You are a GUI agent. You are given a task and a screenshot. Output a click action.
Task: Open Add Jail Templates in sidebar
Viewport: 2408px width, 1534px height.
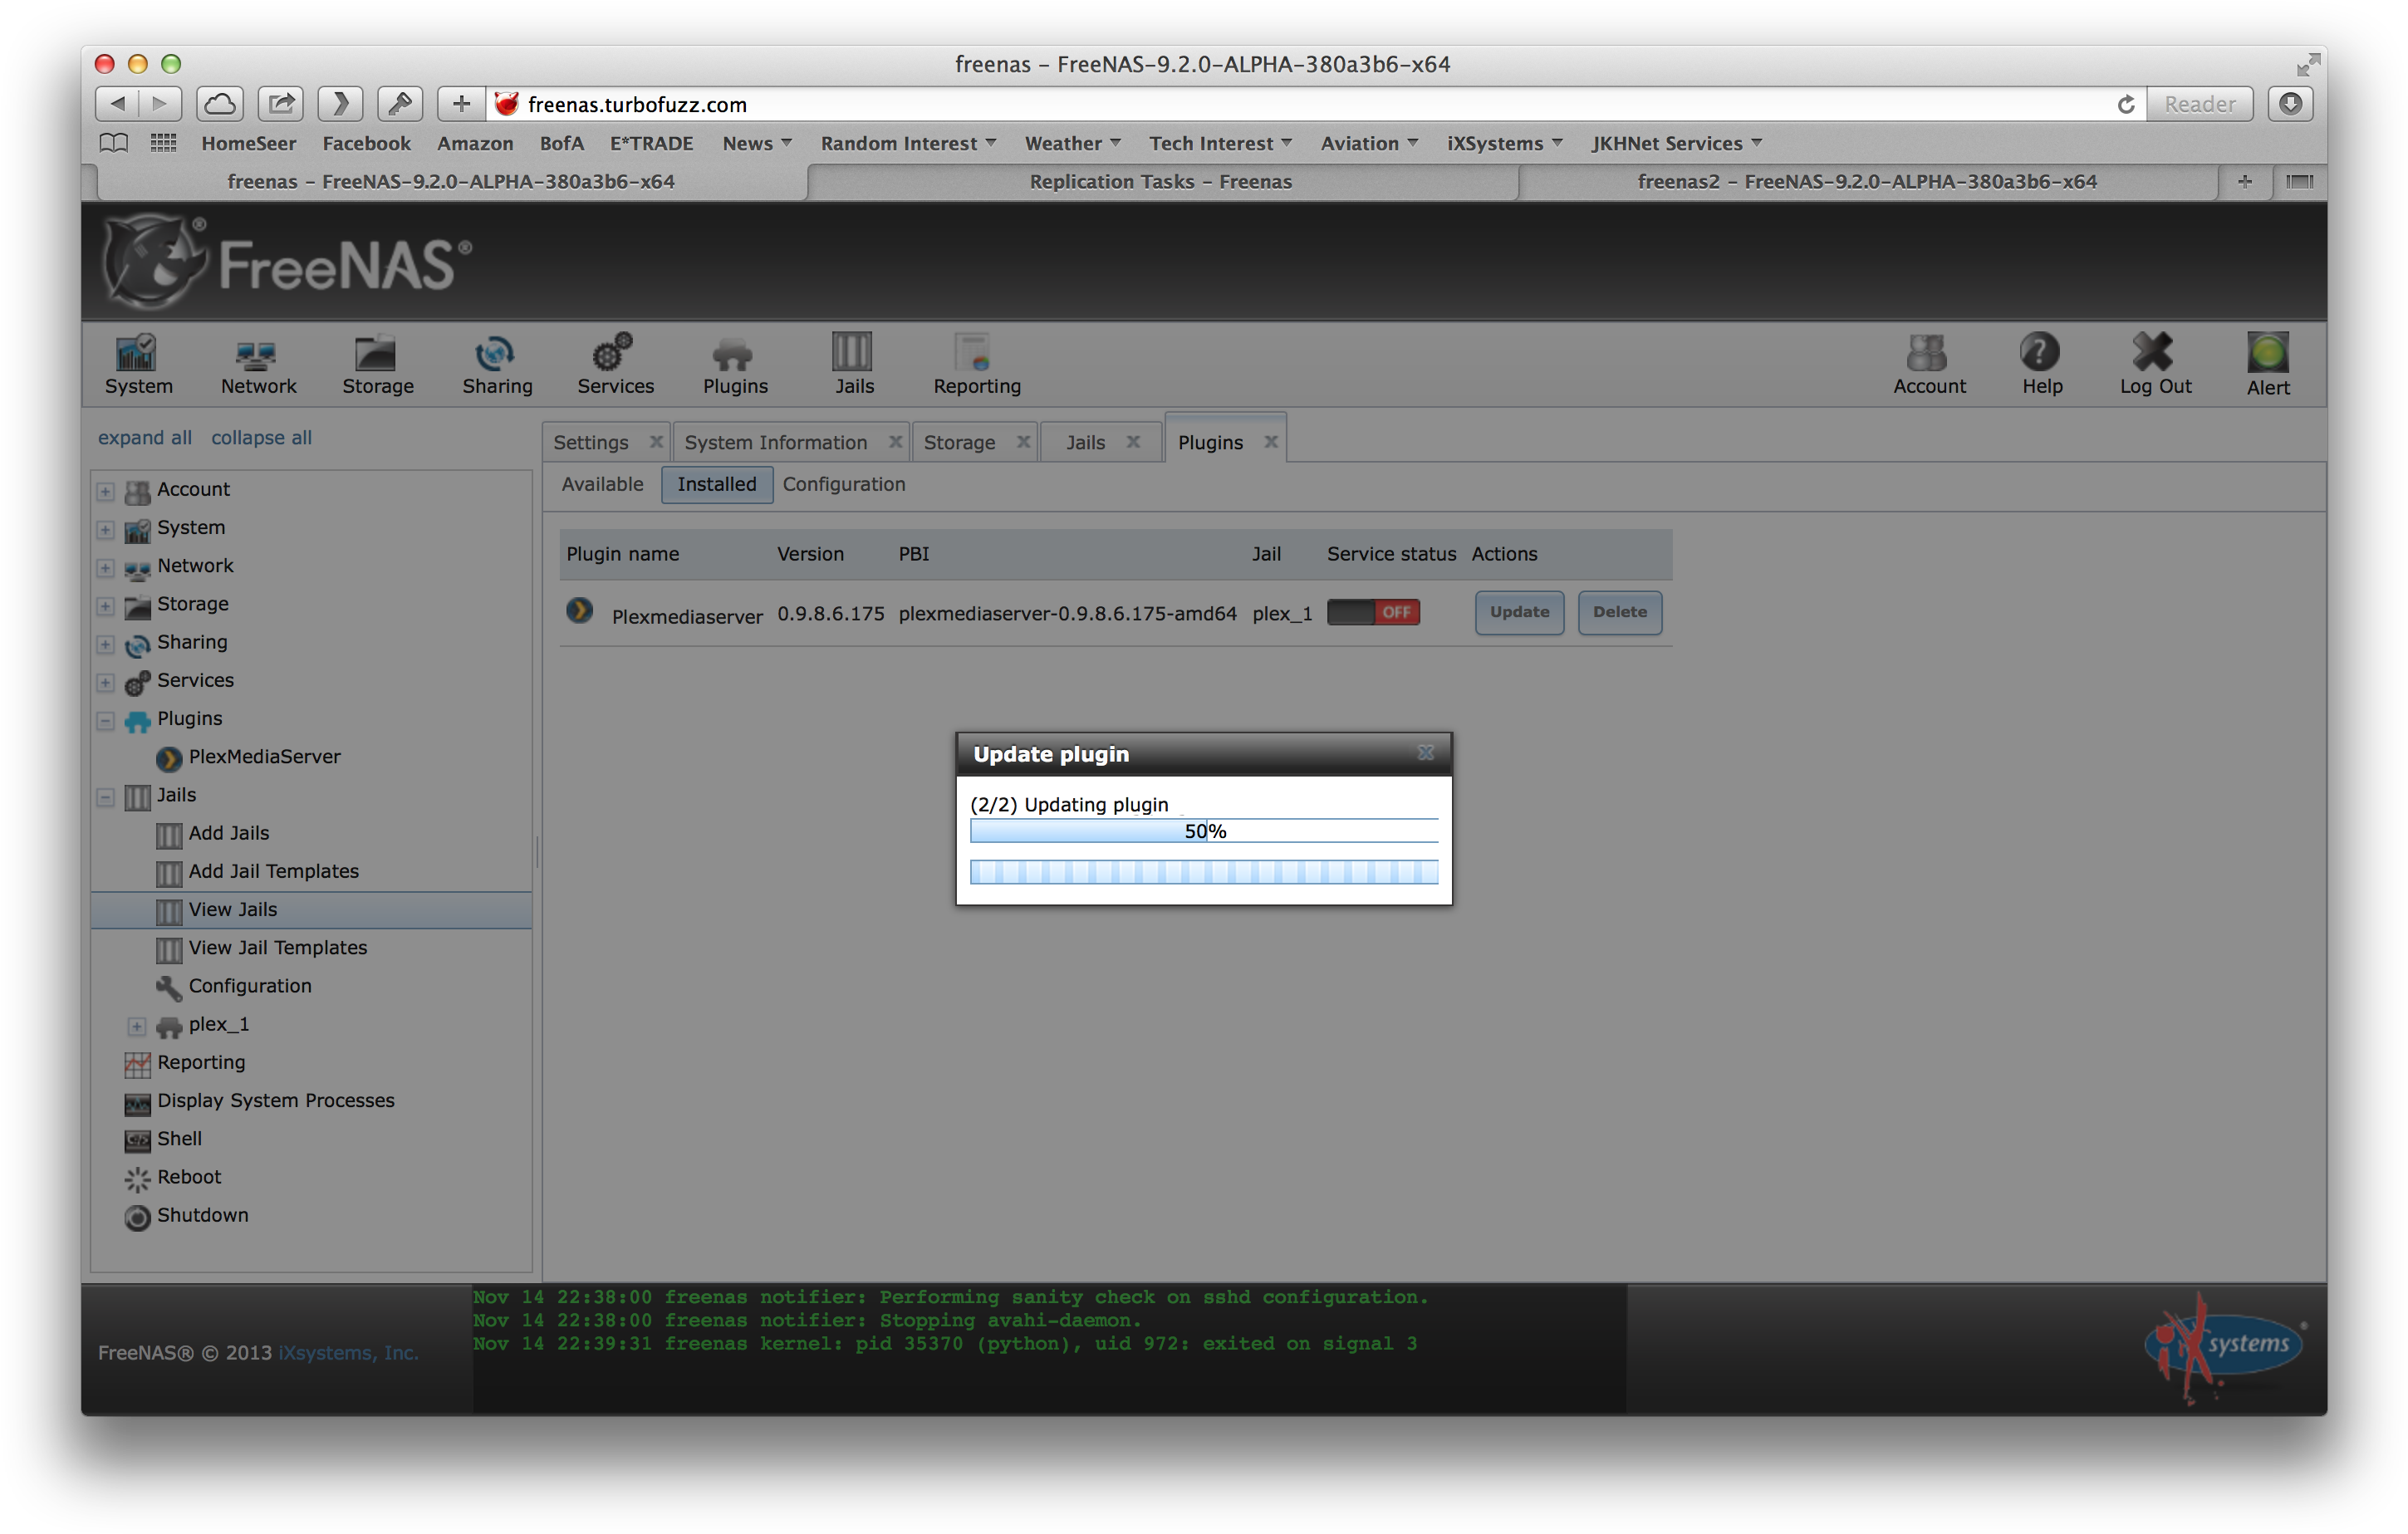pos(273,871)
